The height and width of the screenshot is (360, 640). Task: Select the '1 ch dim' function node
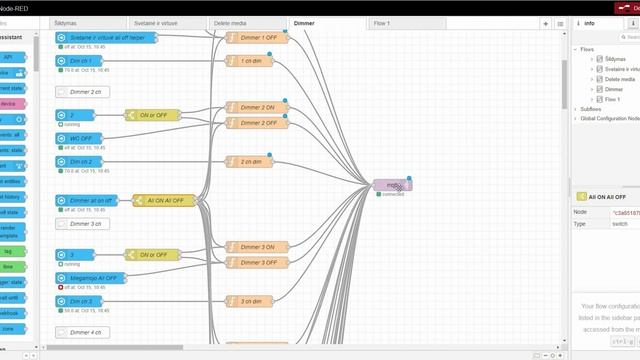click(249, 61)
